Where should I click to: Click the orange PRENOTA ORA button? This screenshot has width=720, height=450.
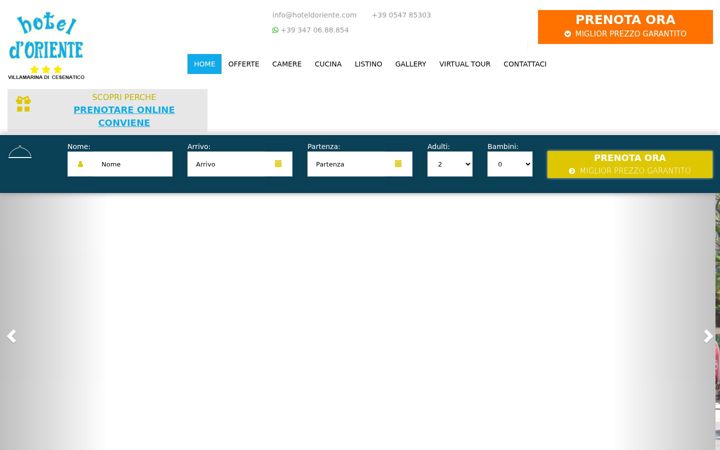click(x=625, y=27)
